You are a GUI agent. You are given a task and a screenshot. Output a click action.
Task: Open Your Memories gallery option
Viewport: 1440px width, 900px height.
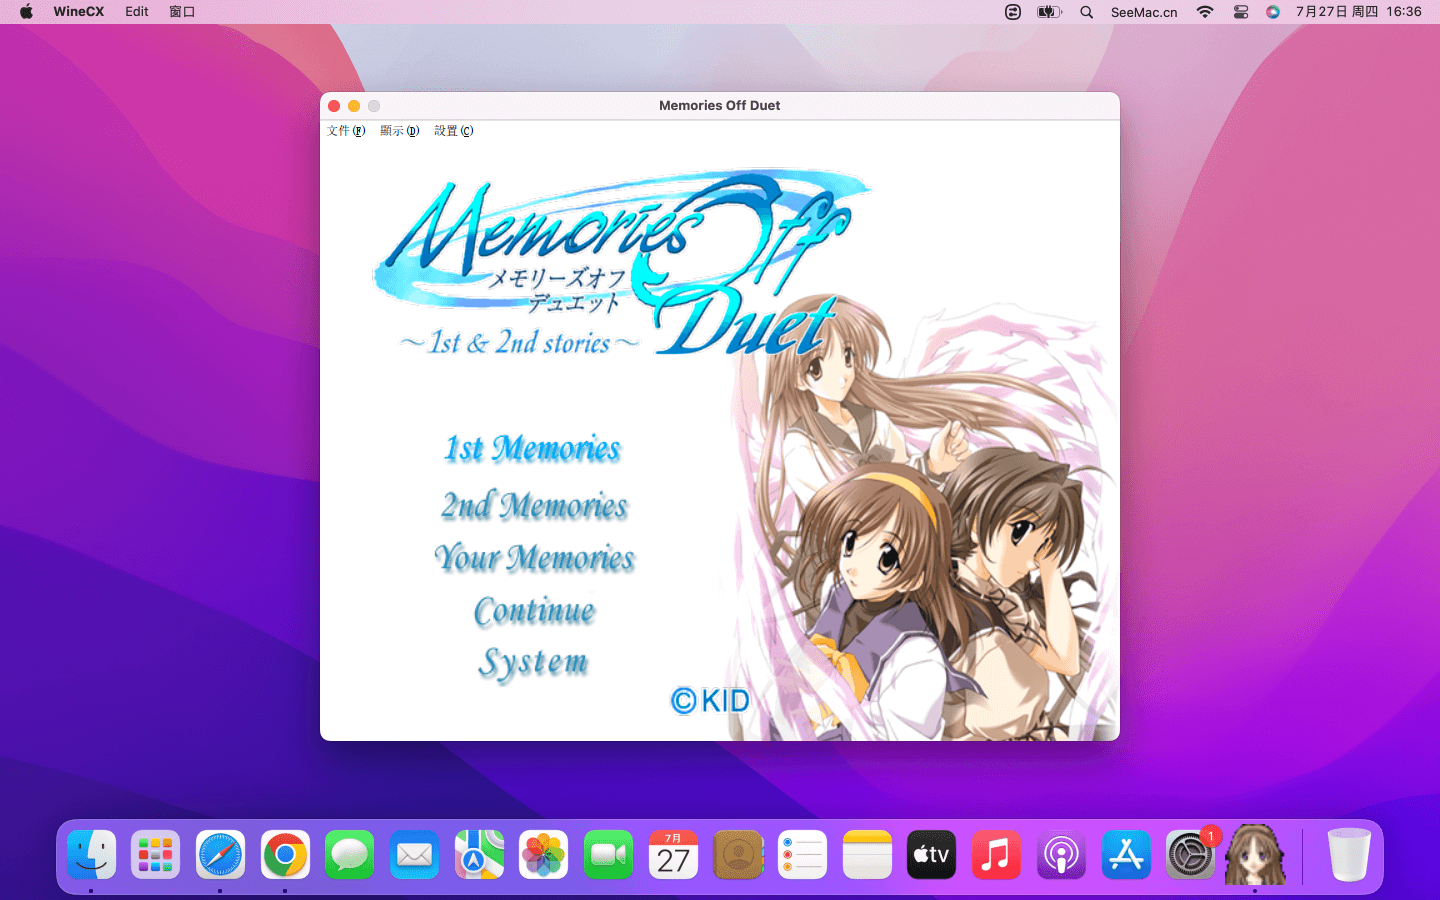534,558
